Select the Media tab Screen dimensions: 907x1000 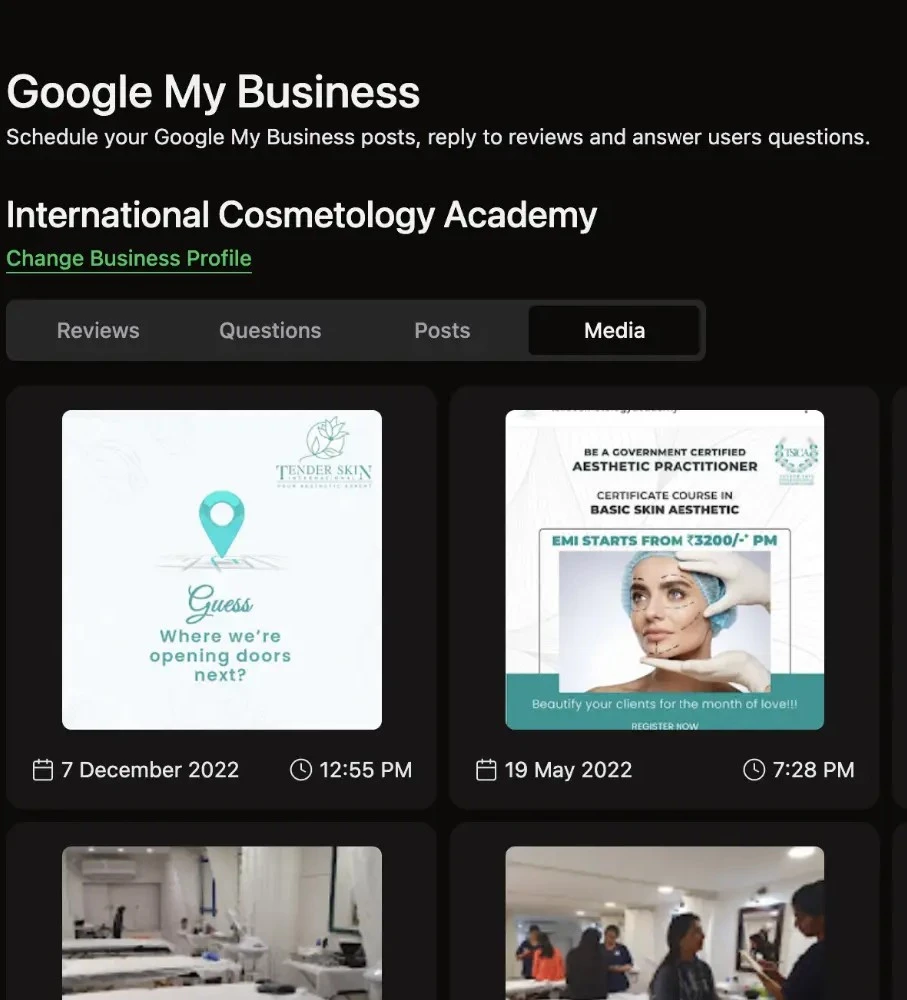coord(615,330)
